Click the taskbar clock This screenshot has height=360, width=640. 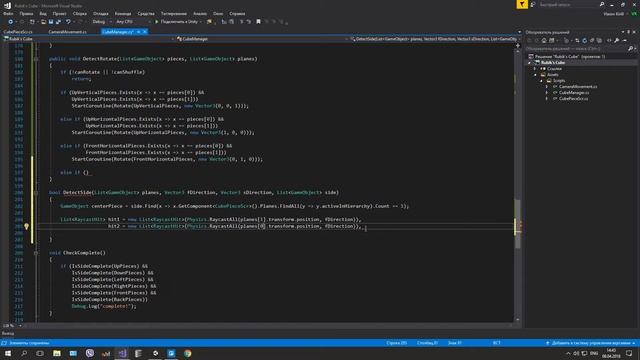click(611, 353)
